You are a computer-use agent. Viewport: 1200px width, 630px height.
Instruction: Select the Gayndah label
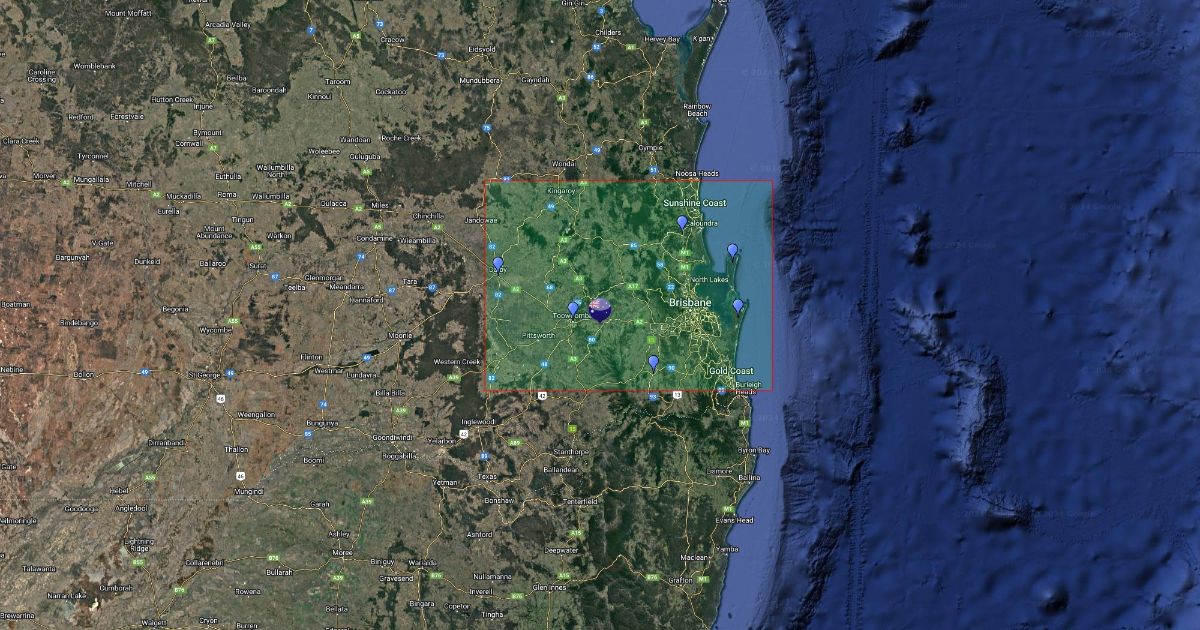click(x=535, y=79)
